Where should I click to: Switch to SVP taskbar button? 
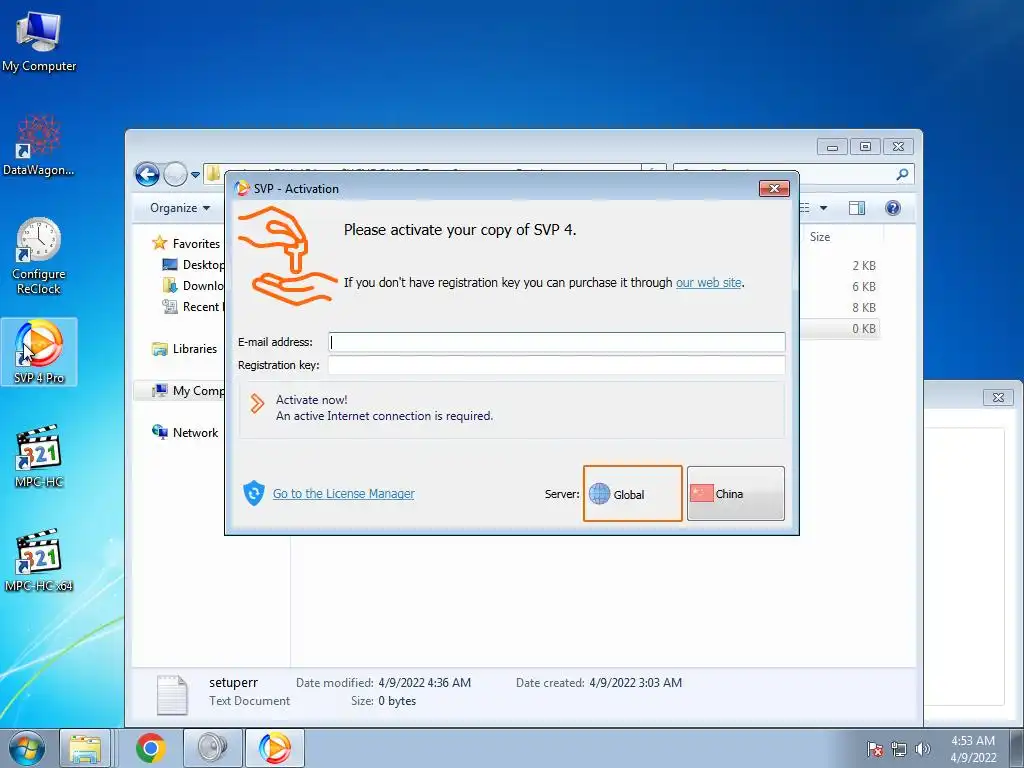(274, 748)
